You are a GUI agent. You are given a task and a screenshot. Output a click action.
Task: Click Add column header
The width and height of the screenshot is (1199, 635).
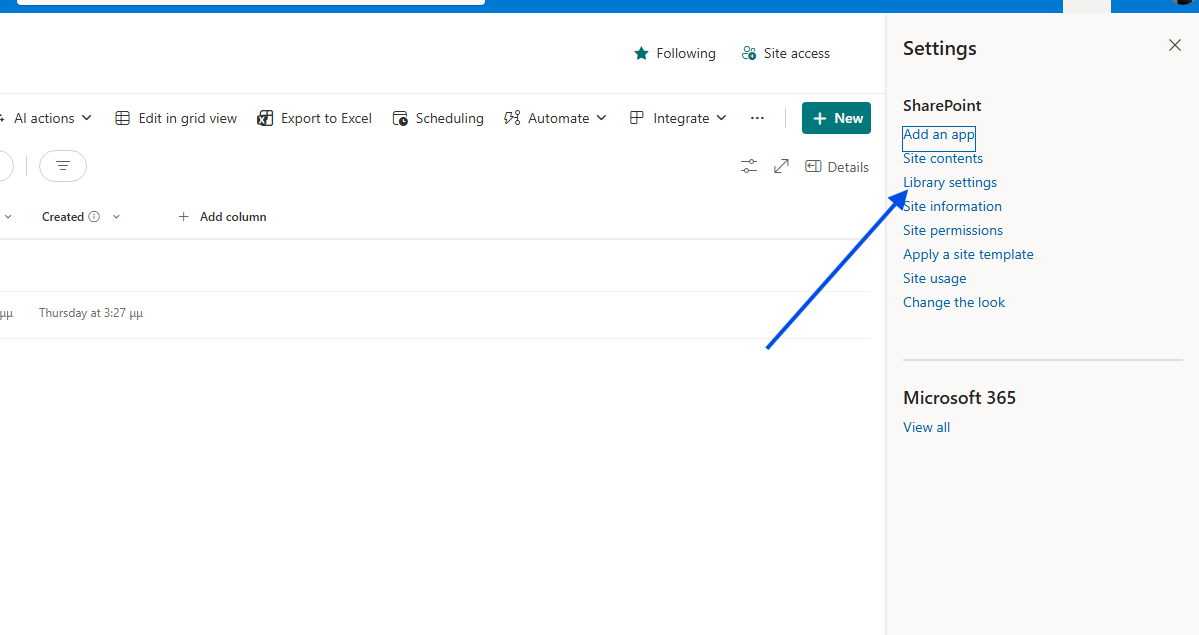[x=222, y=217]
